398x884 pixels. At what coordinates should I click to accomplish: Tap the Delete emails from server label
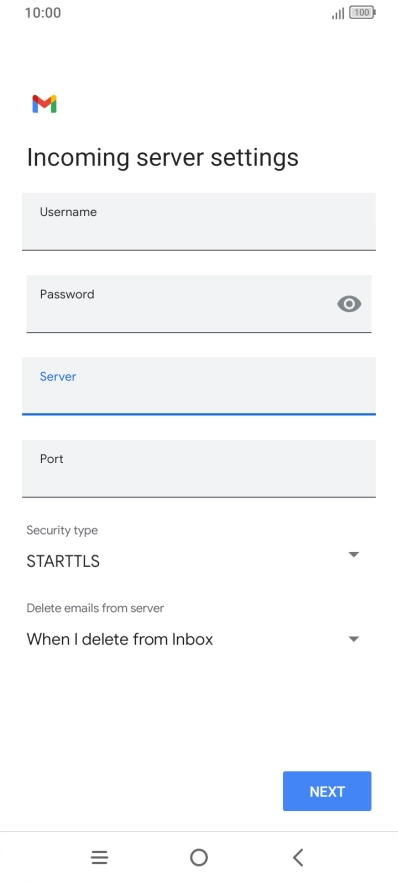pos(95,608)
